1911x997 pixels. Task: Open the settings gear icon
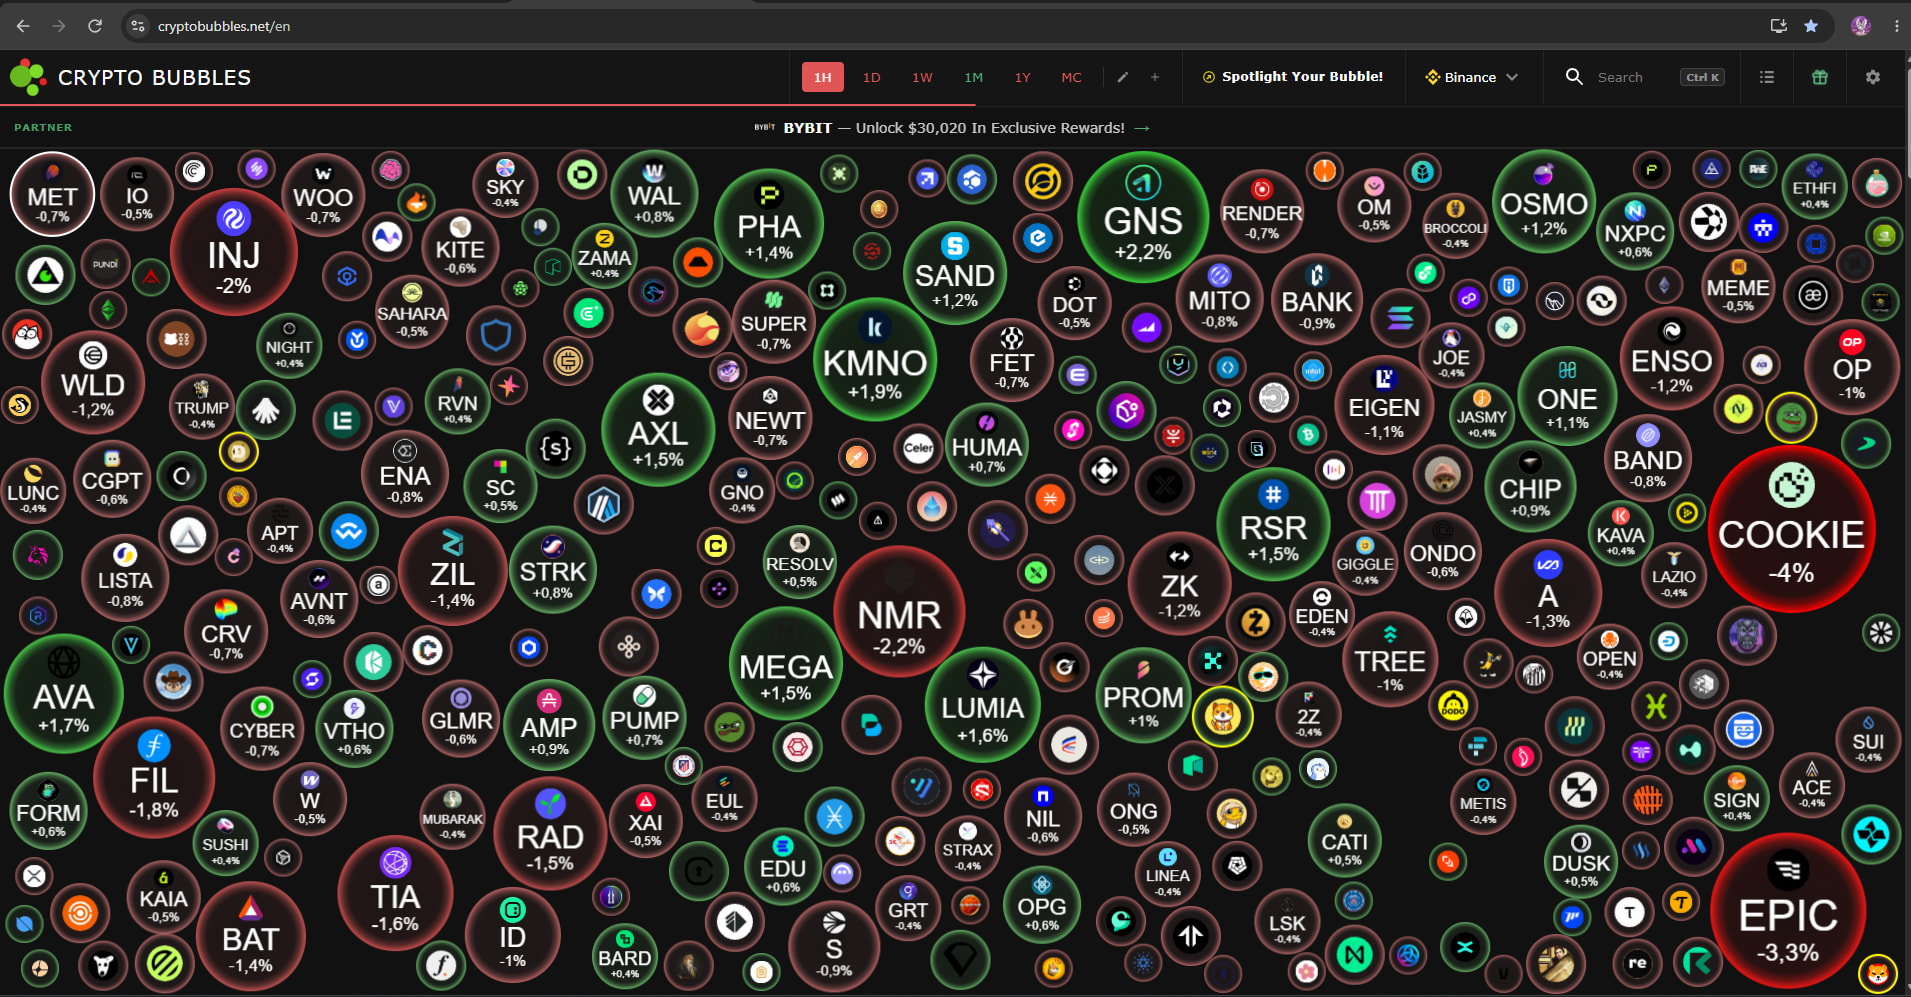[1873, 77]
